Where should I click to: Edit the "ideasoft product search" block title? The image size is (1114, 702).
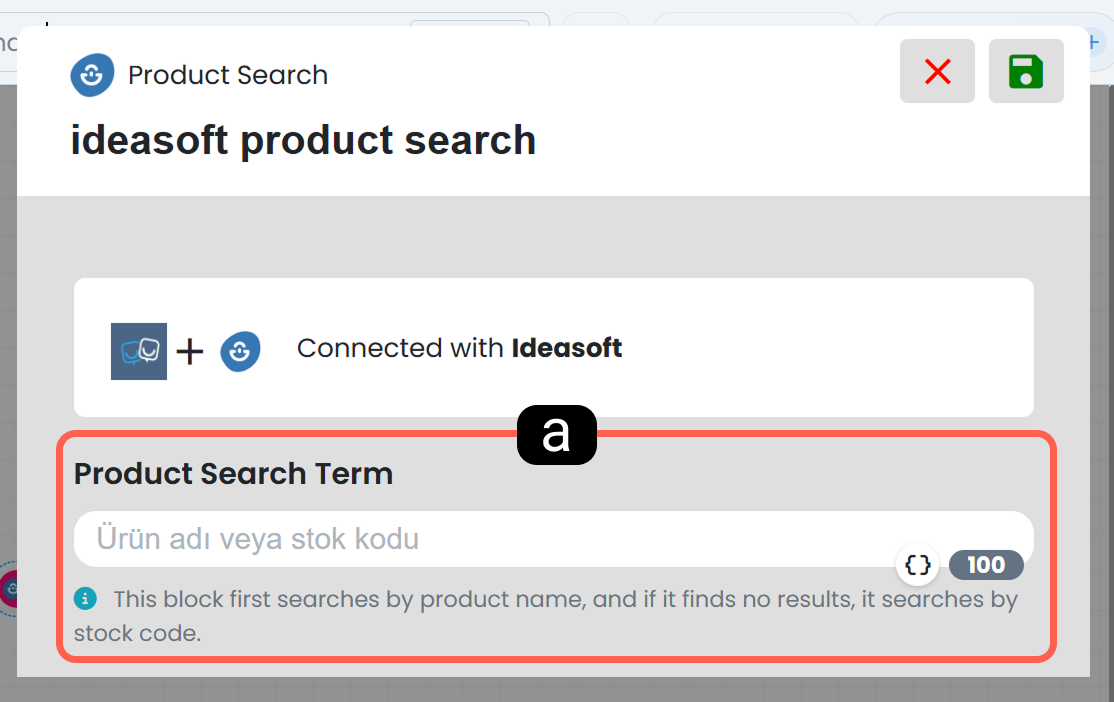(303, 140)
